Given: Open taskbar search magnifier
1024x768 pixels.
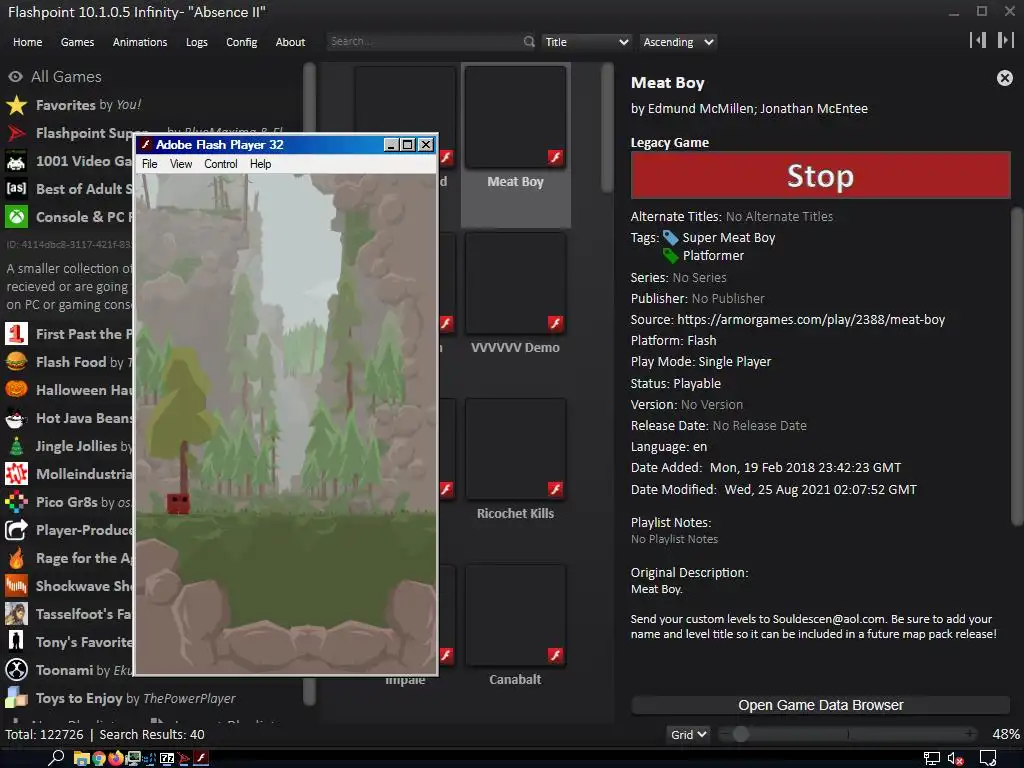Looking at the screenshot, I should click(56, 758).
